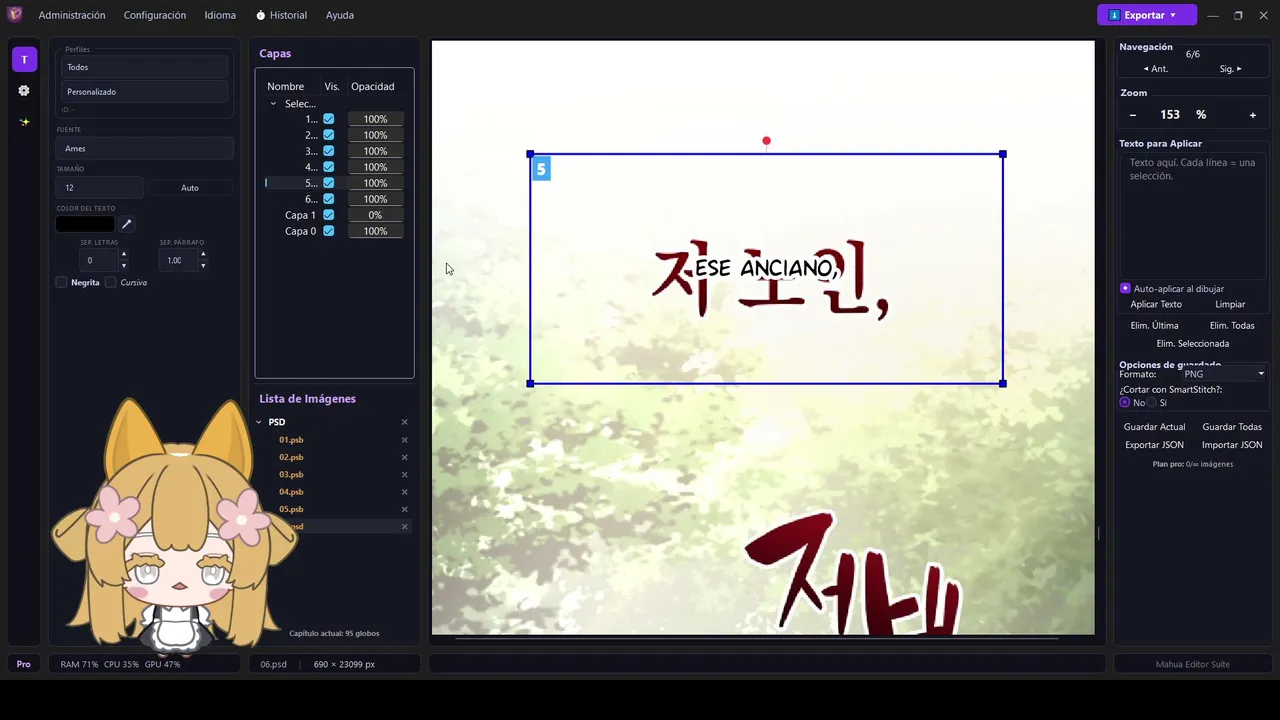This screenshot has width=1280, height=720.
Task: Click the Capa 0 opacity 100% bar
Action: pos(375,231)
